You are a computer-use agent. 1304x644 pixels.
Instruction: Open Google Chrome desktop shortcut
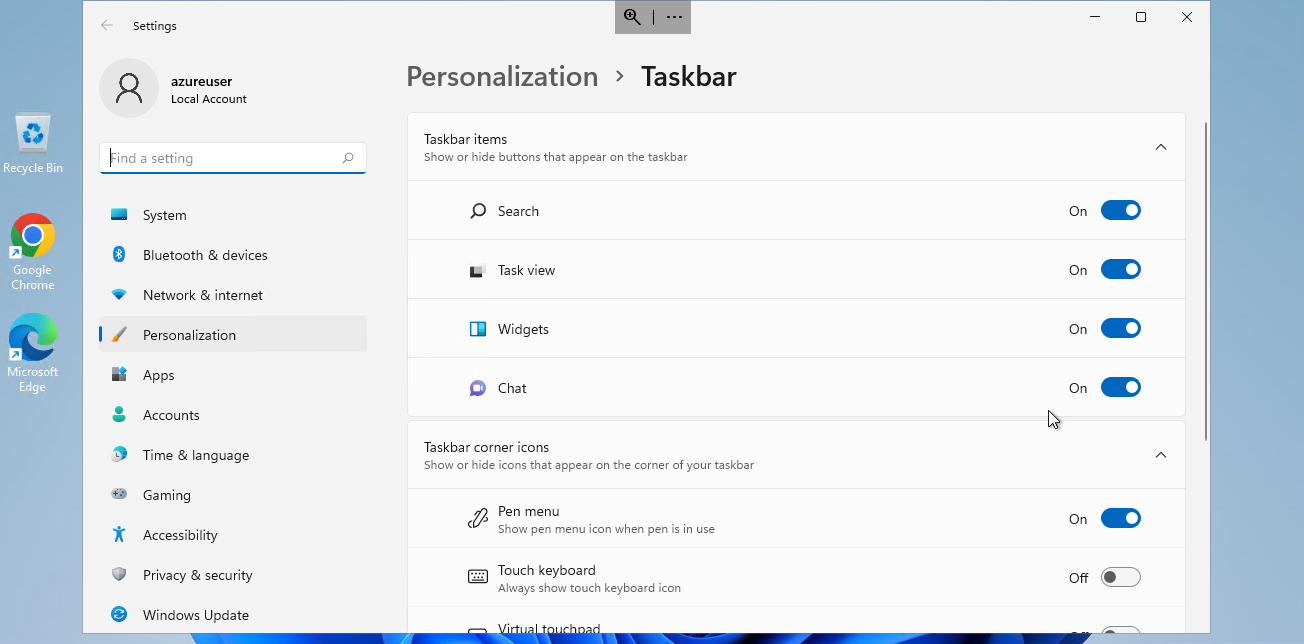[x=33, y=252]
